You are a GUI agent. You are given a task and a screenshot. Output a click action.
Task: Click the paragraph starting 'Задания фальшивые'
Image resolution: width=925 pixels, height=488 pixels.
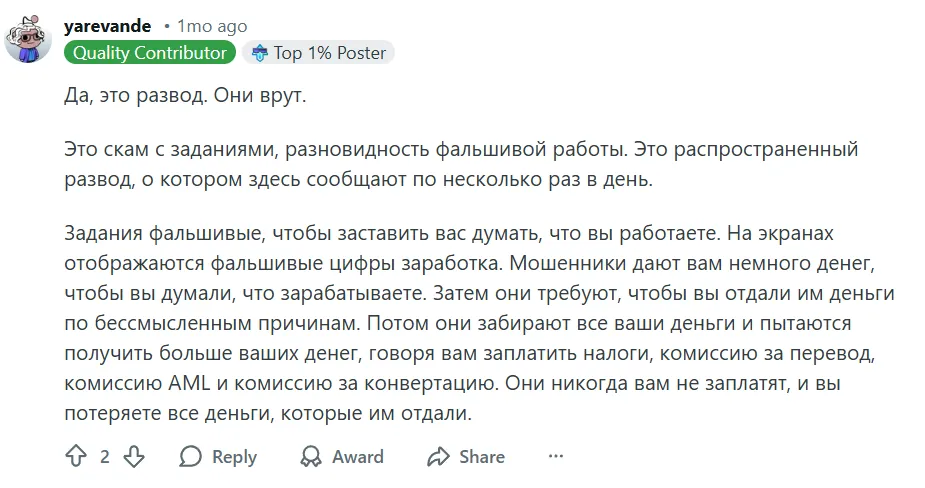pos(479,323)
